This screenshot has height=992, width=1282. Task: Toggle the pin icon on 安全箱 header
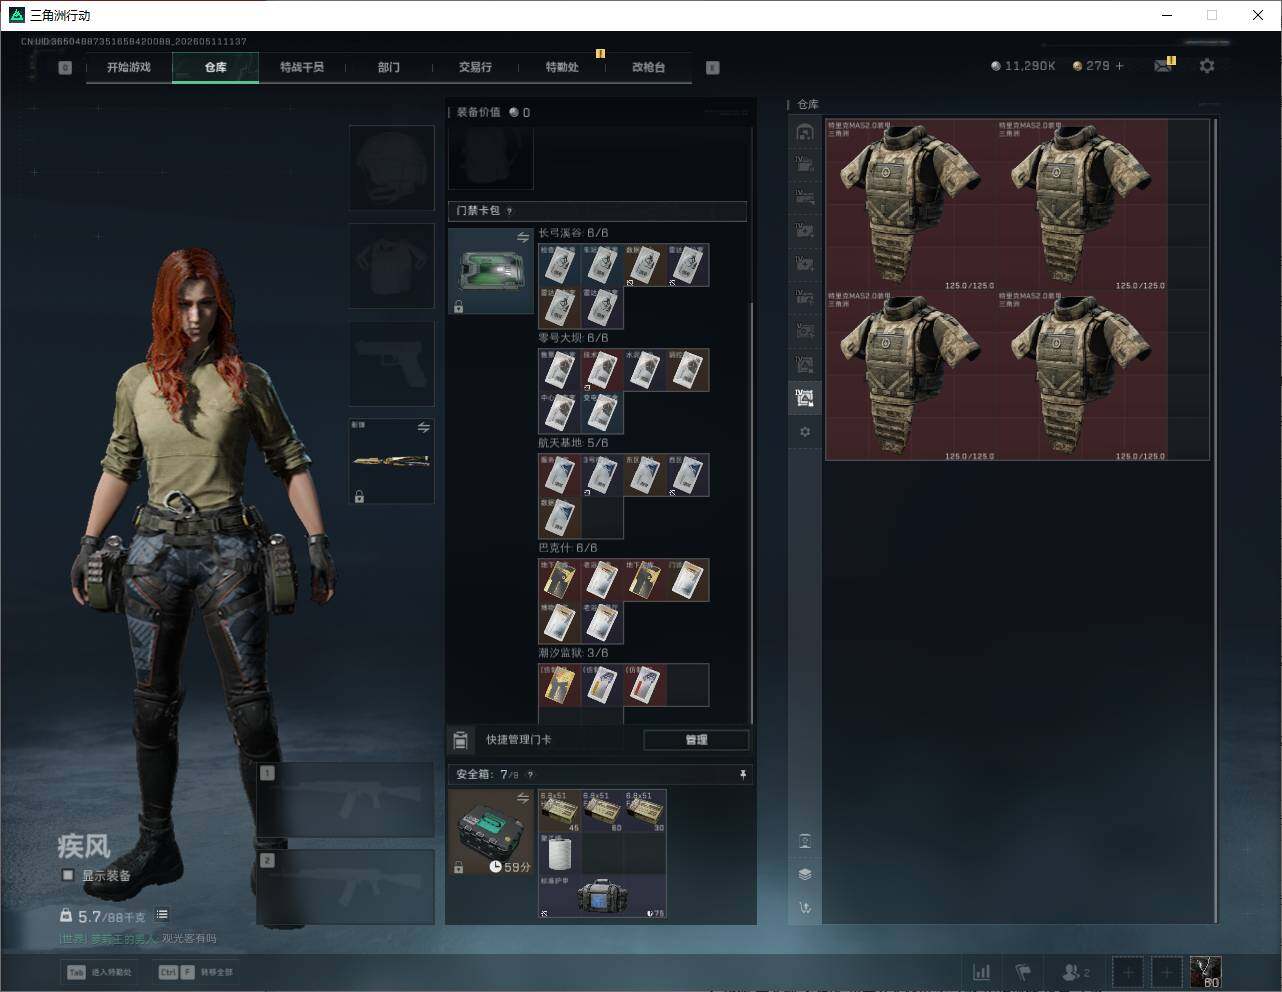[x=742, y=774]
